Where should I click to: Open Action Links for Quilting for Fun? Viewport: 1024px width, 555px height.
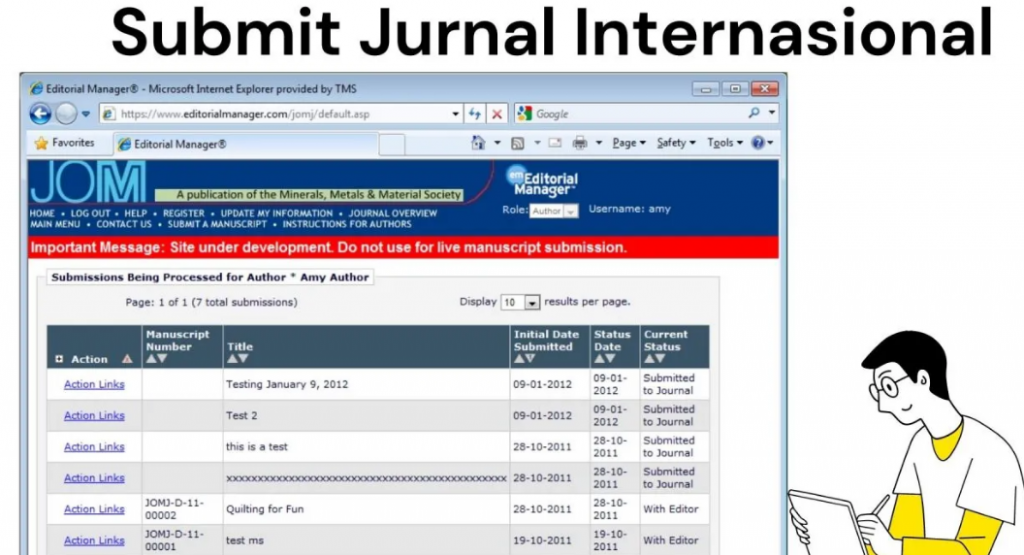pyautogui.click(x=94, y=509)
